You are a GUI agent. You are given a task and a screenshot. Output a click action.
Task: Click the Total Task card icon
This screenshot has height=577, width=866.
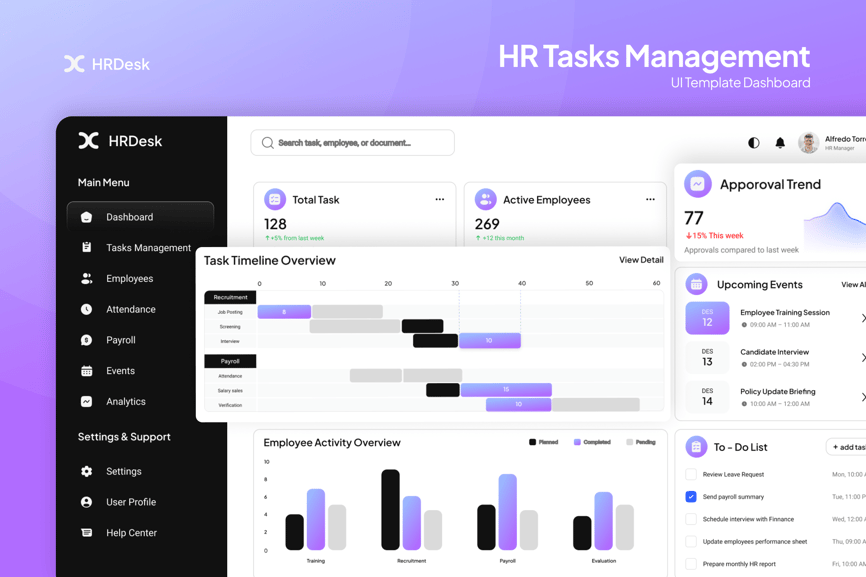tap(275, 200)
